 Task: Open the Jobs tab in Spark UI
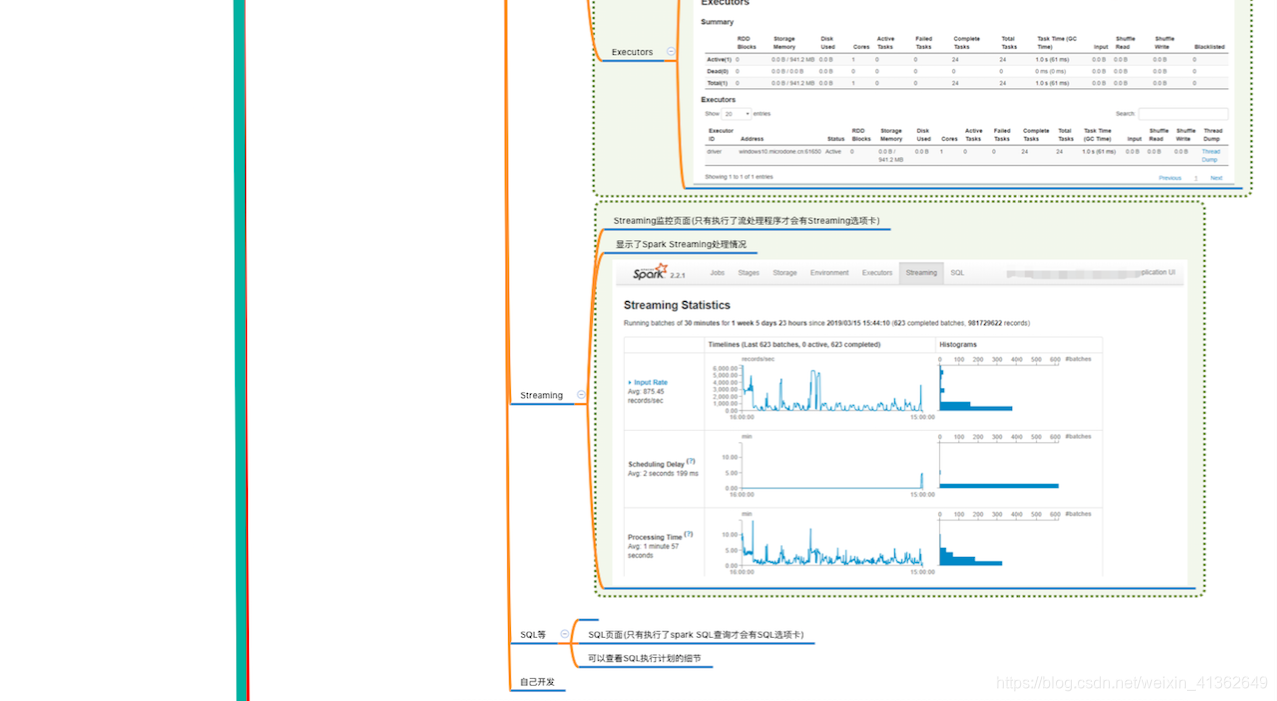click(x=717, y=273)
